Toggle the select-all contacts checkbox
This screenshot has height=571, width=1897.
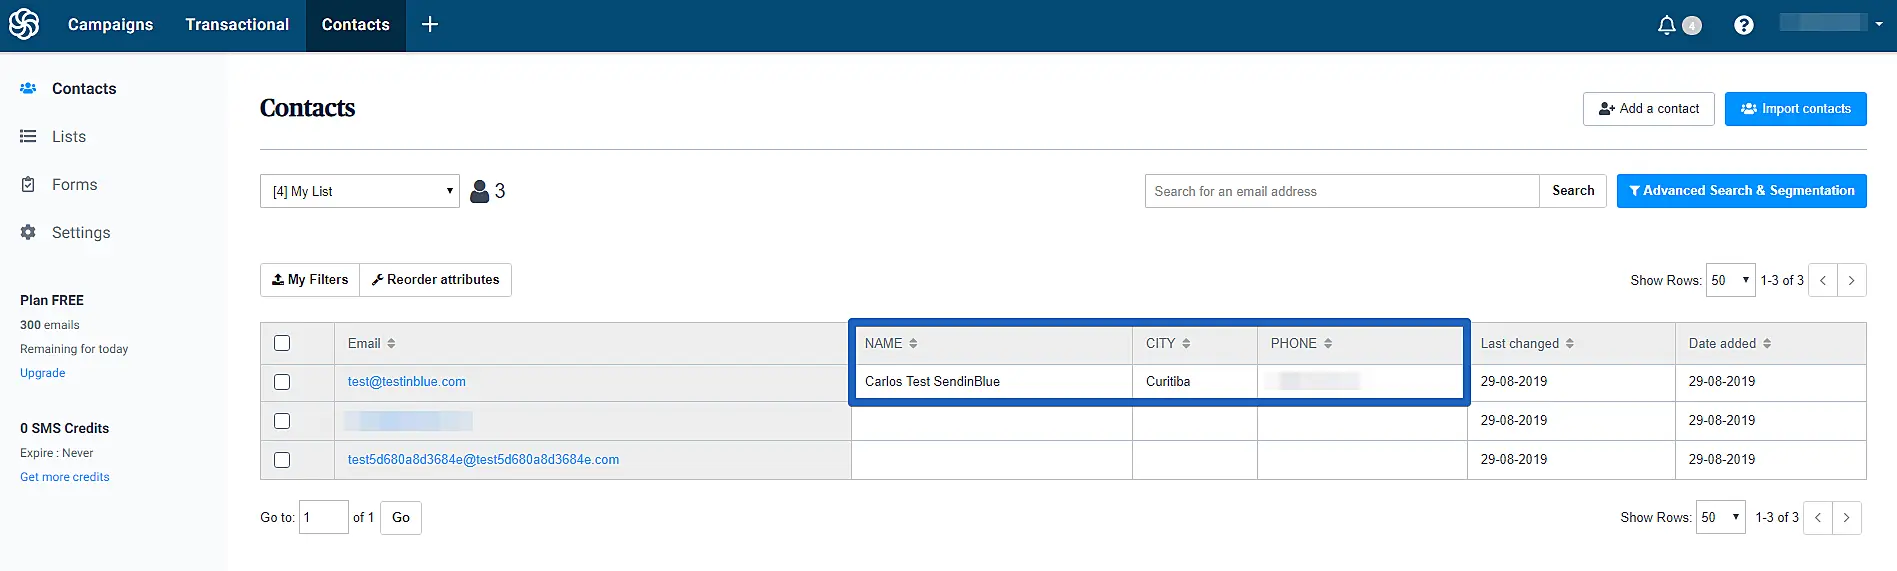[x=282, y=343]
